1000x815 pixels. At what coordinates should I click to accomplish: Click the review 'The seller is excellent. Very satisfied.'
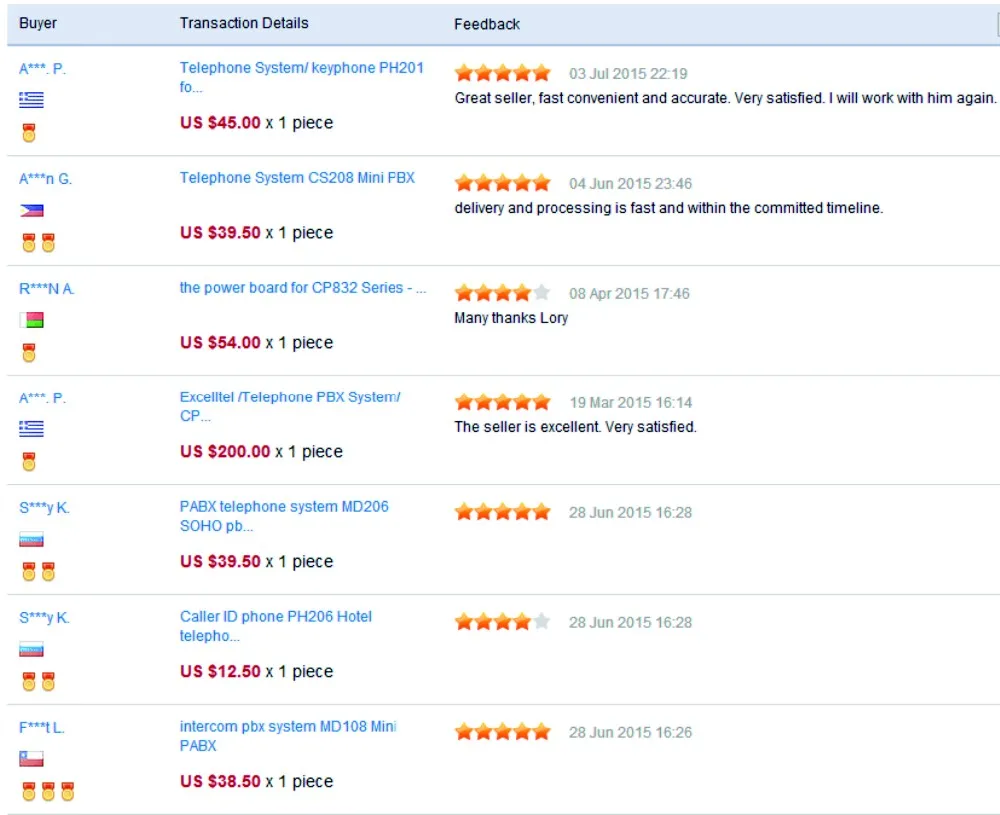[x=575, y=427]
